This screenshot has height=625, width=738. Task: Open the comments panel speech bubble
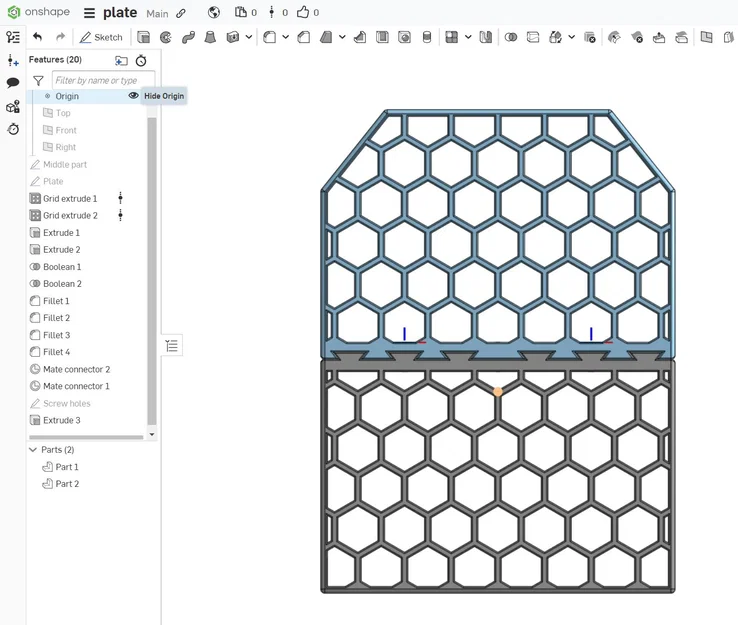(x=13, y=83)
